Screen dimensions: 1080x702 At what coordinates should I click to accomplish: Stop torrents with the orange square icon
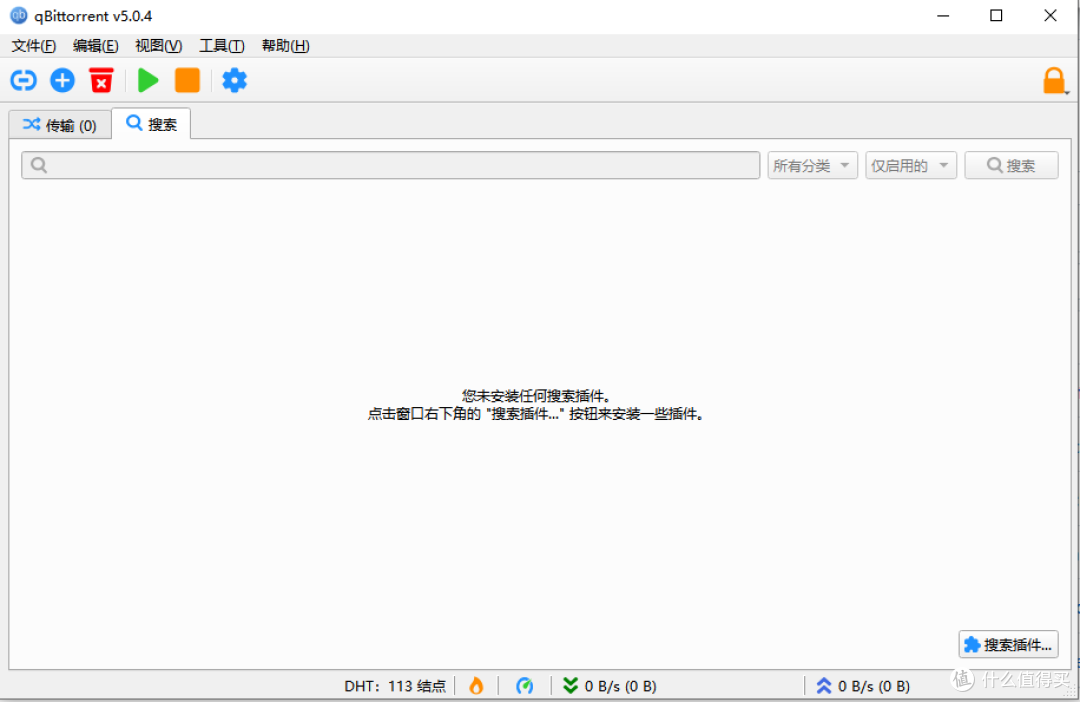(x=187, y=81)
